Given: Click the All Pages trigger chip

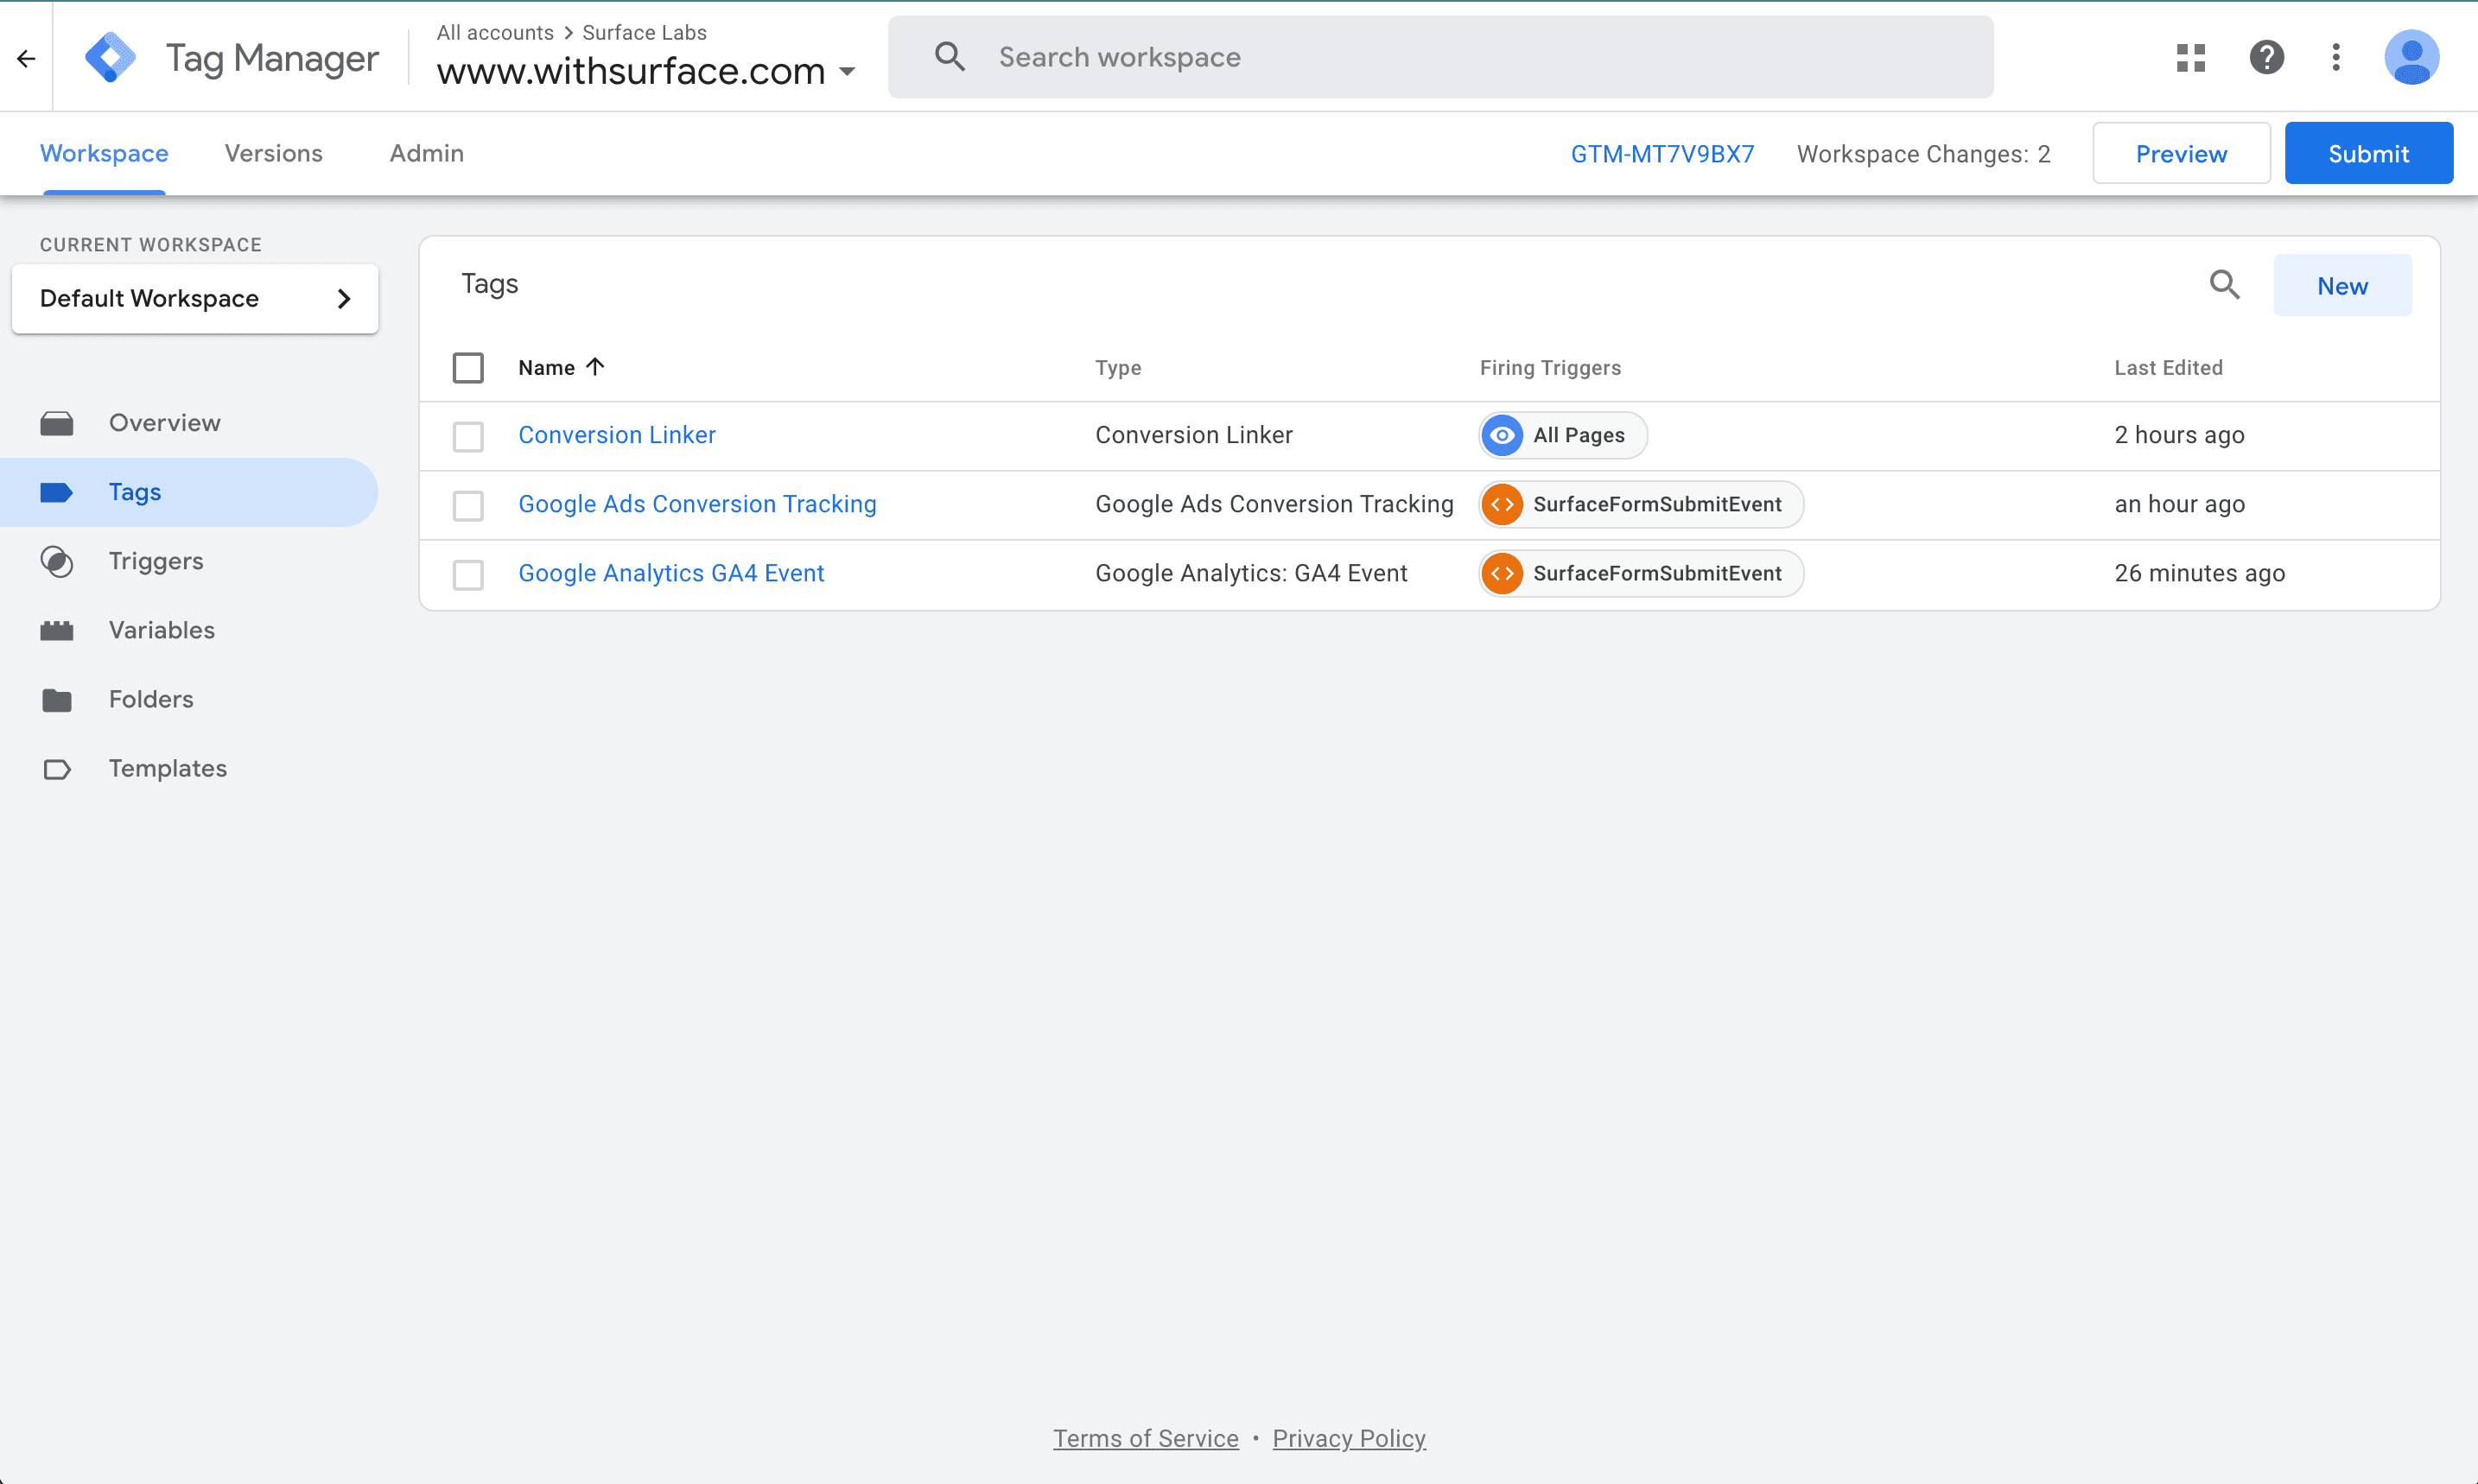Looking at the screenshot, I should [1563, 435].
